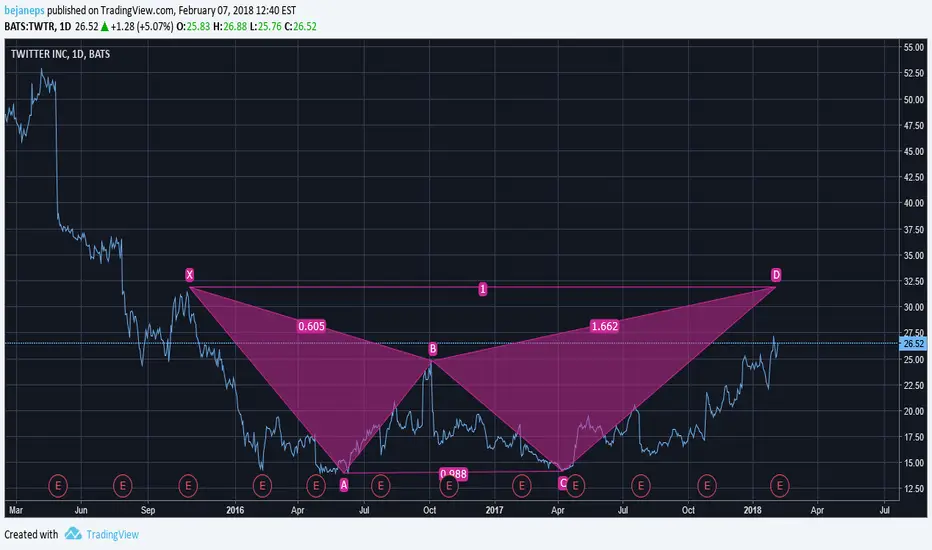Screen dimensions: 932x550
Task: Select the D point label of the pattern
Action: [776, 275]
